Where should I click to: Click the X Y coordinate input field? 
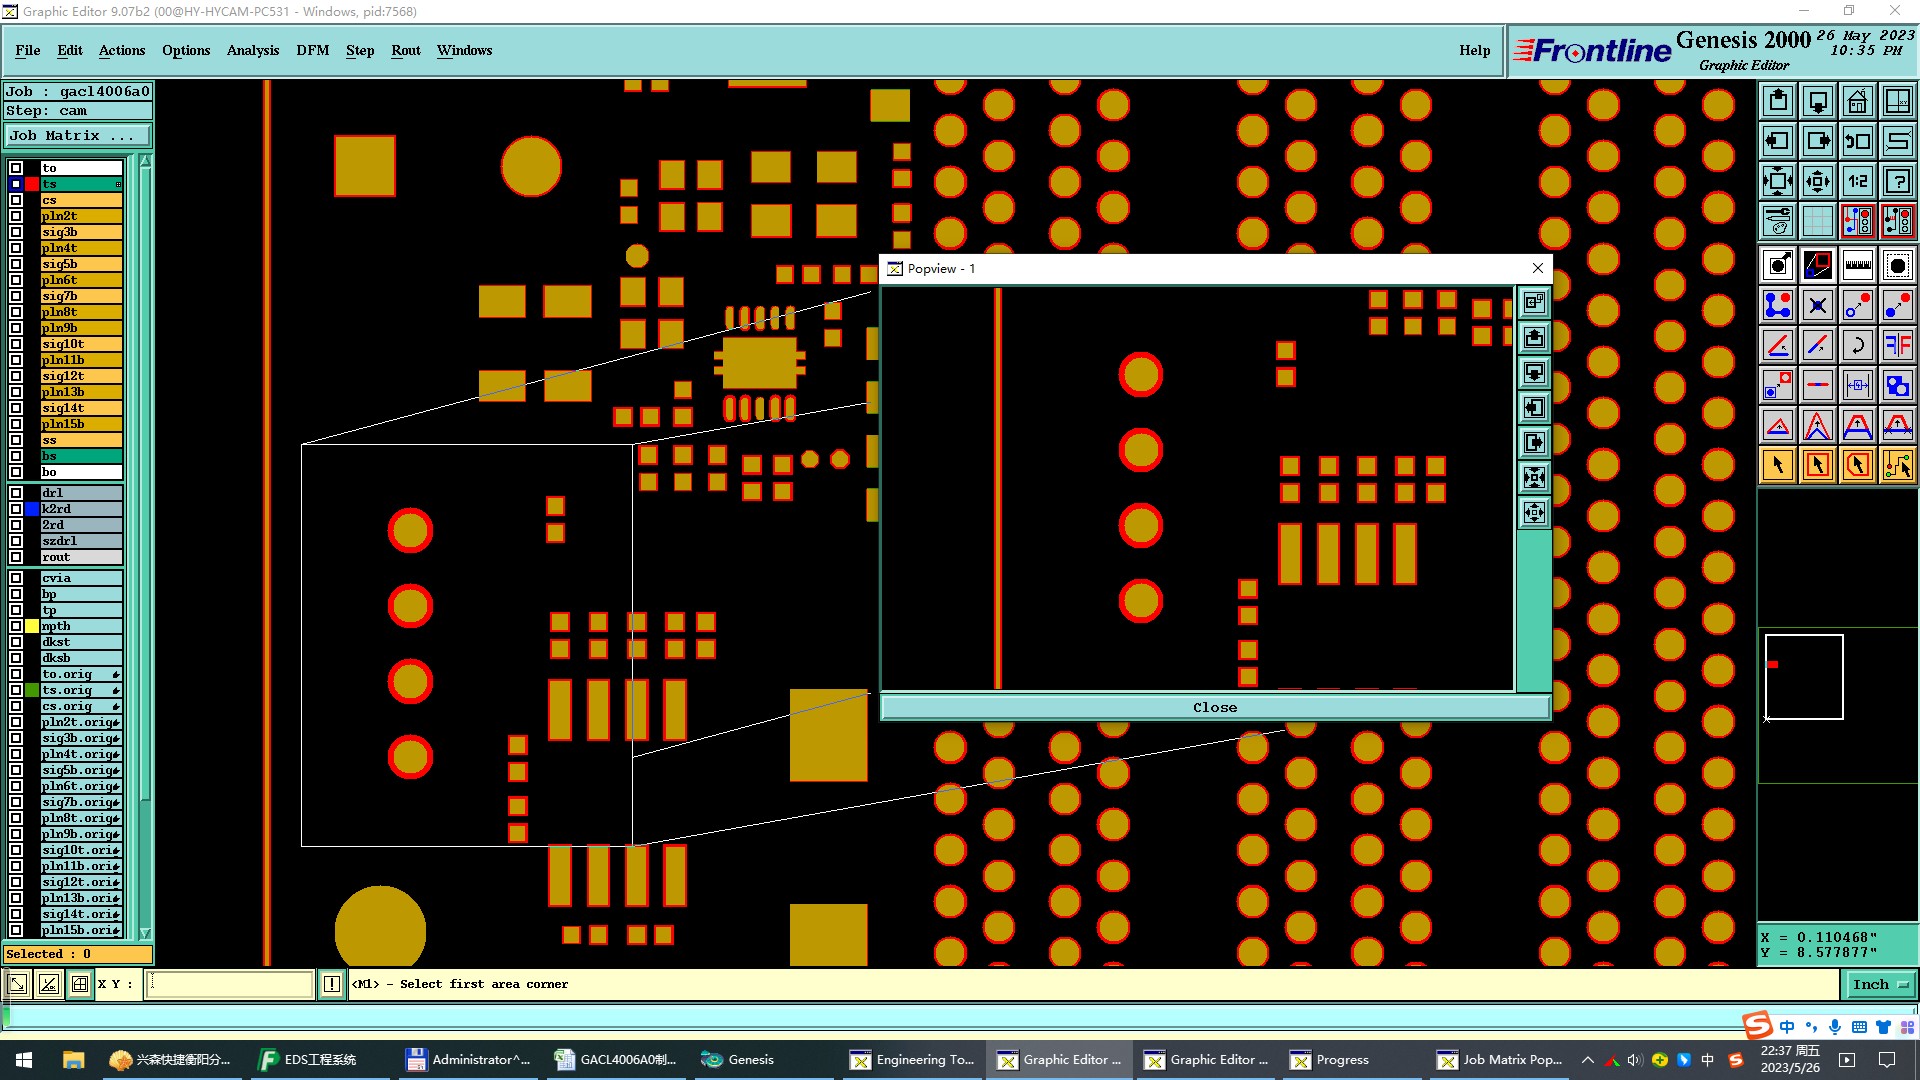pos(230,985)
